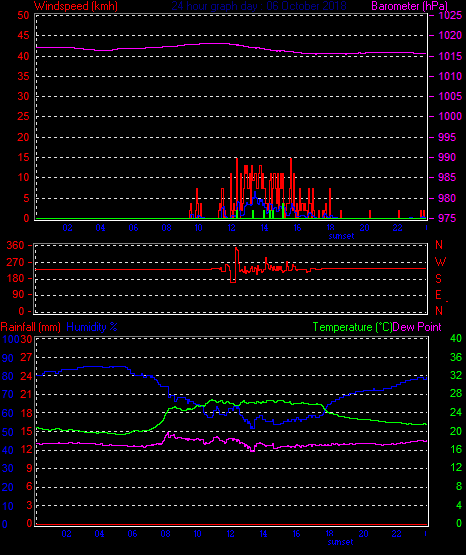Click the 32 temperature axis value
Image resolution: width=466 pixels, height=555 pixels.
tap(456, 376)
